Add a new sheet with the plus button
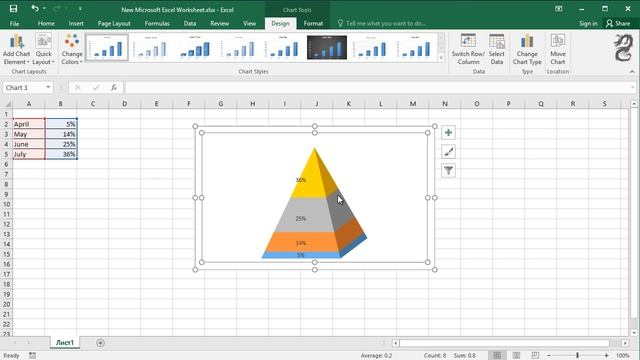This screenshot has width=640, height=360. tap(100, 343)
